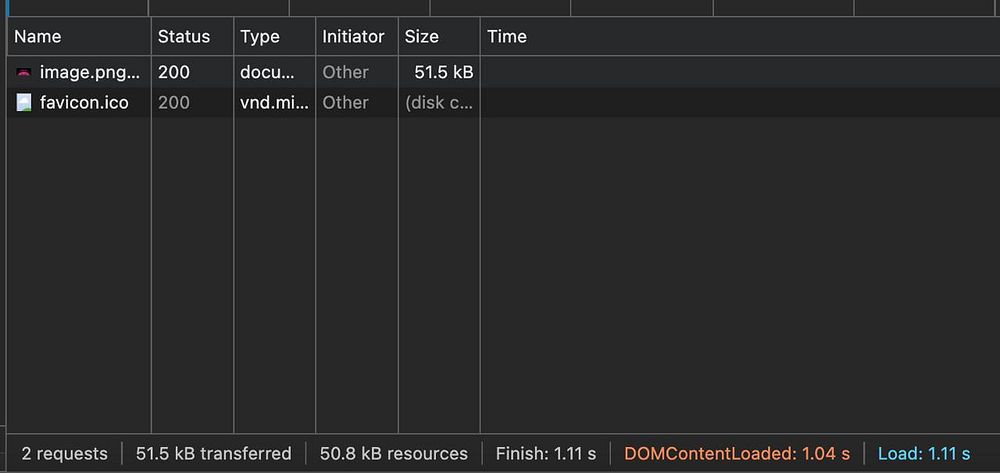
Task: Sort by the Size column header
Action: [421, 36]
